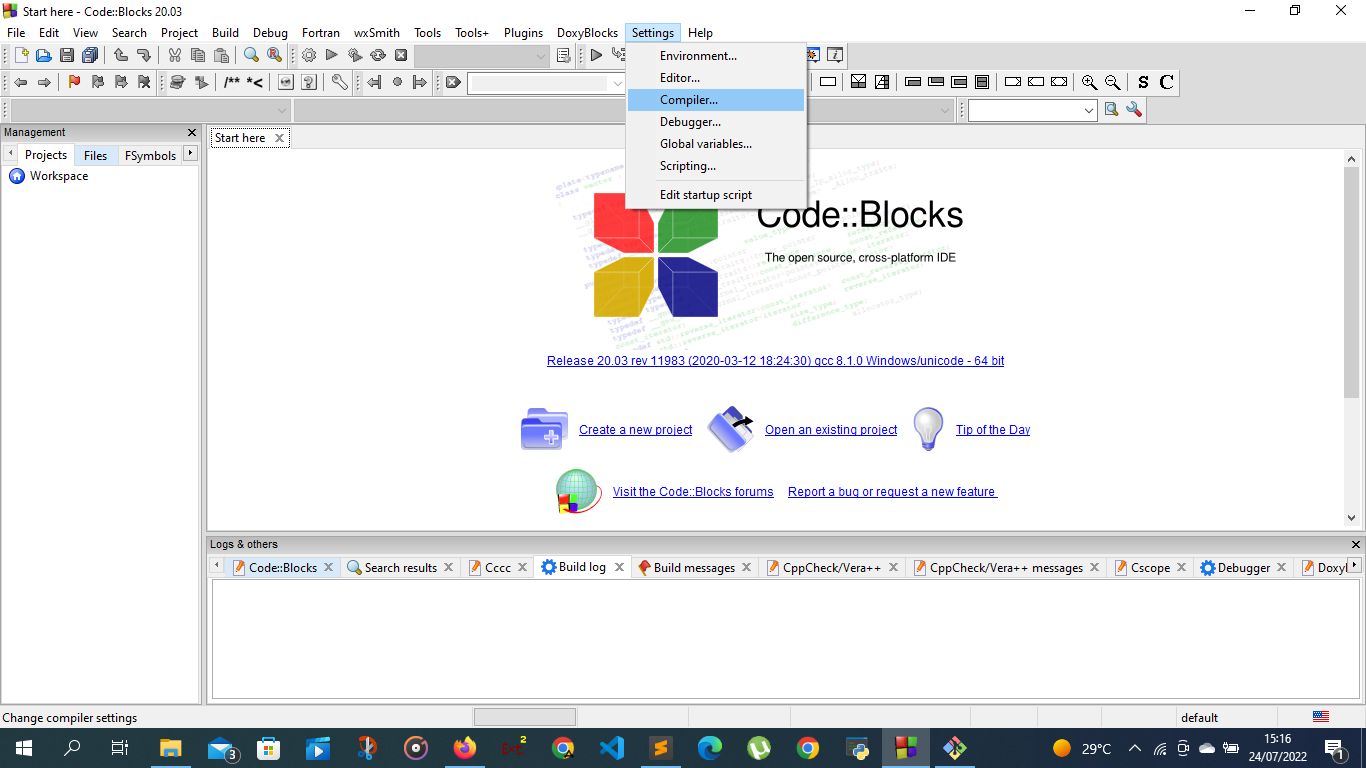
Task: Open the code completion scope dropdown
Action: [150, 110]
